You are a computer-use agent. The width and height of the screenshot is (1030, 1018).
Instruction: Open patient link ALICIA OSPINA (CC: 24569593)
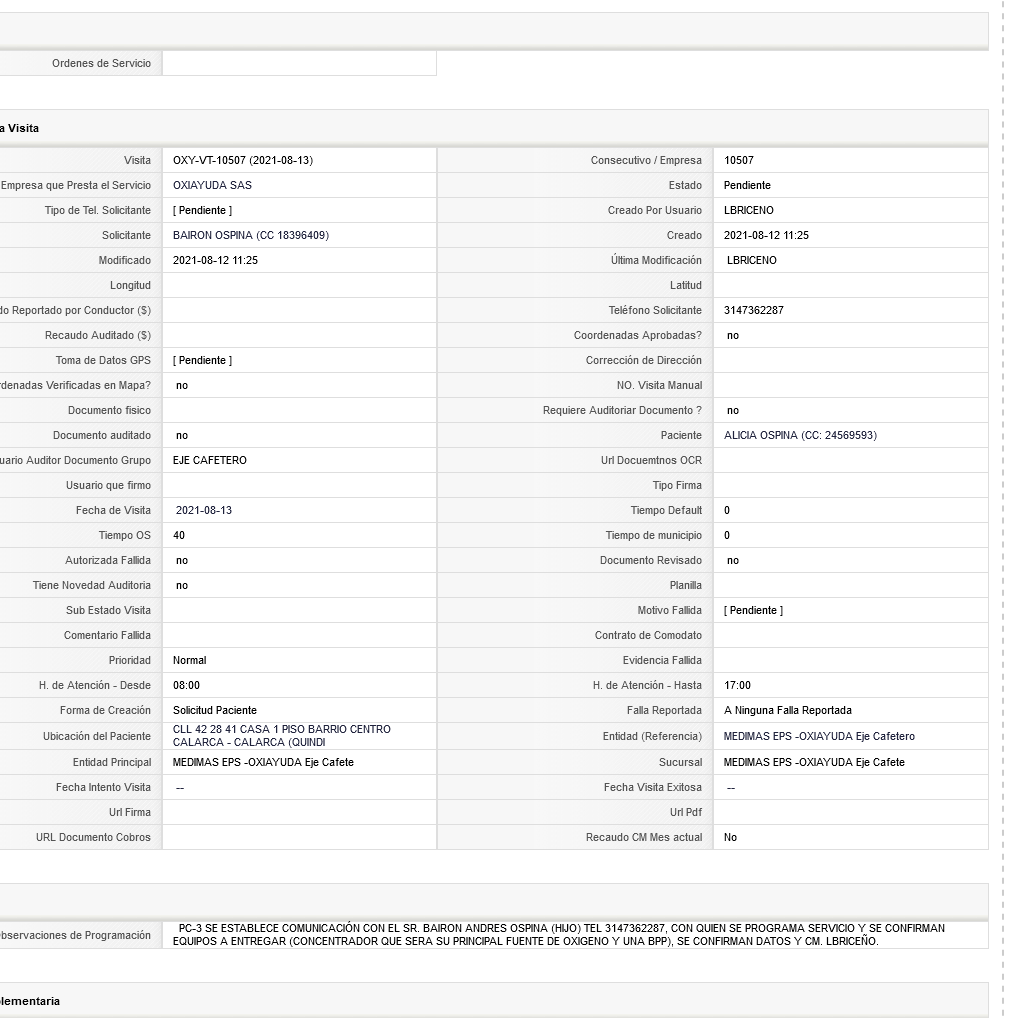tap(800, 435)
